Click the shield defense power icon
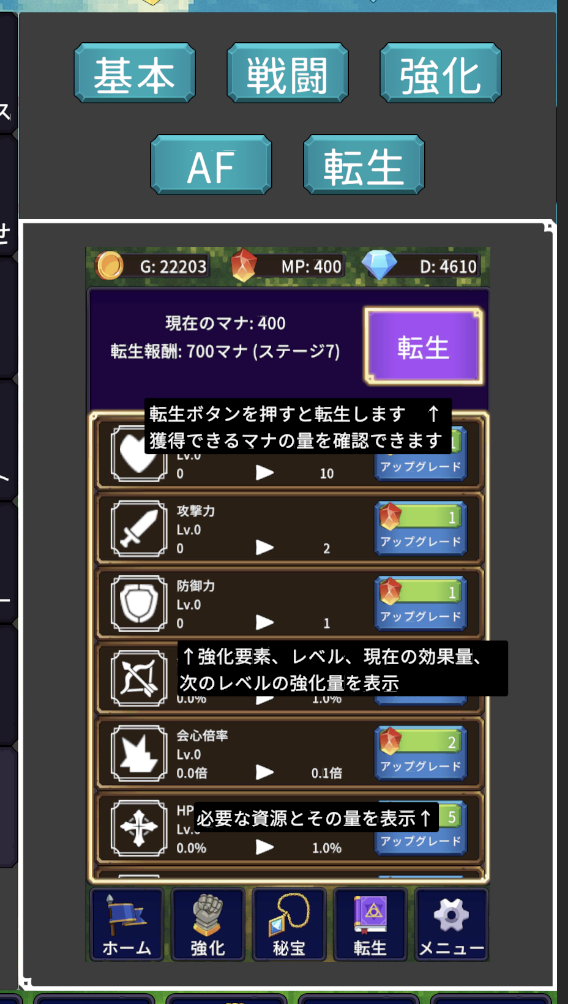Screen dimensions: 568x1004 pos(139,603)
